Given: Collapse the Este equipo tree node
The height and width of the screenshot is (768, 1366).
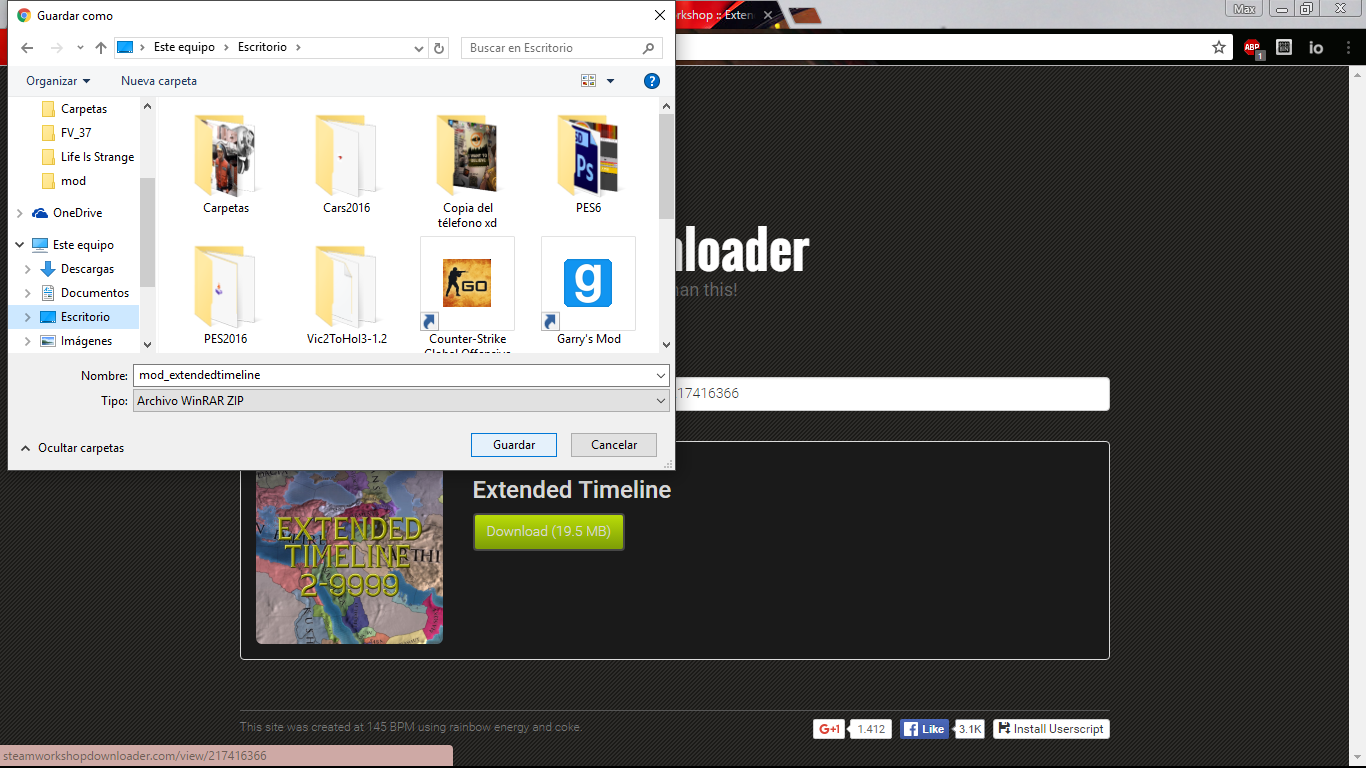Looking at the screenshot, I should (20, 245).
